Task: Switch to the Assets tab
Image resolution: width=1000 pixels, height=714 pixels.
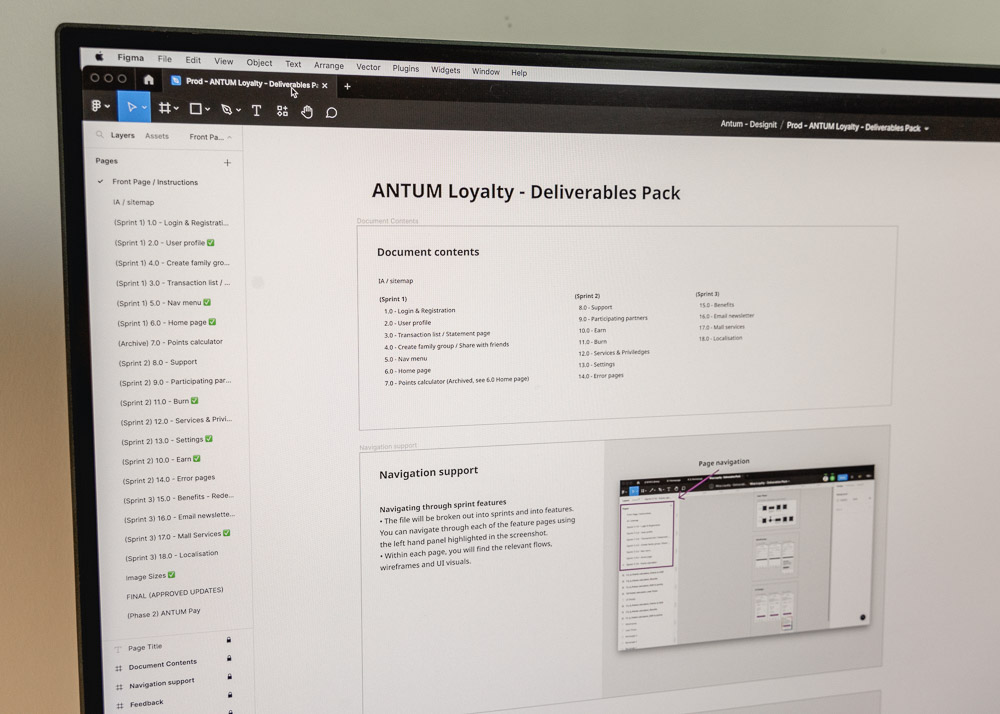Action: 157,136
